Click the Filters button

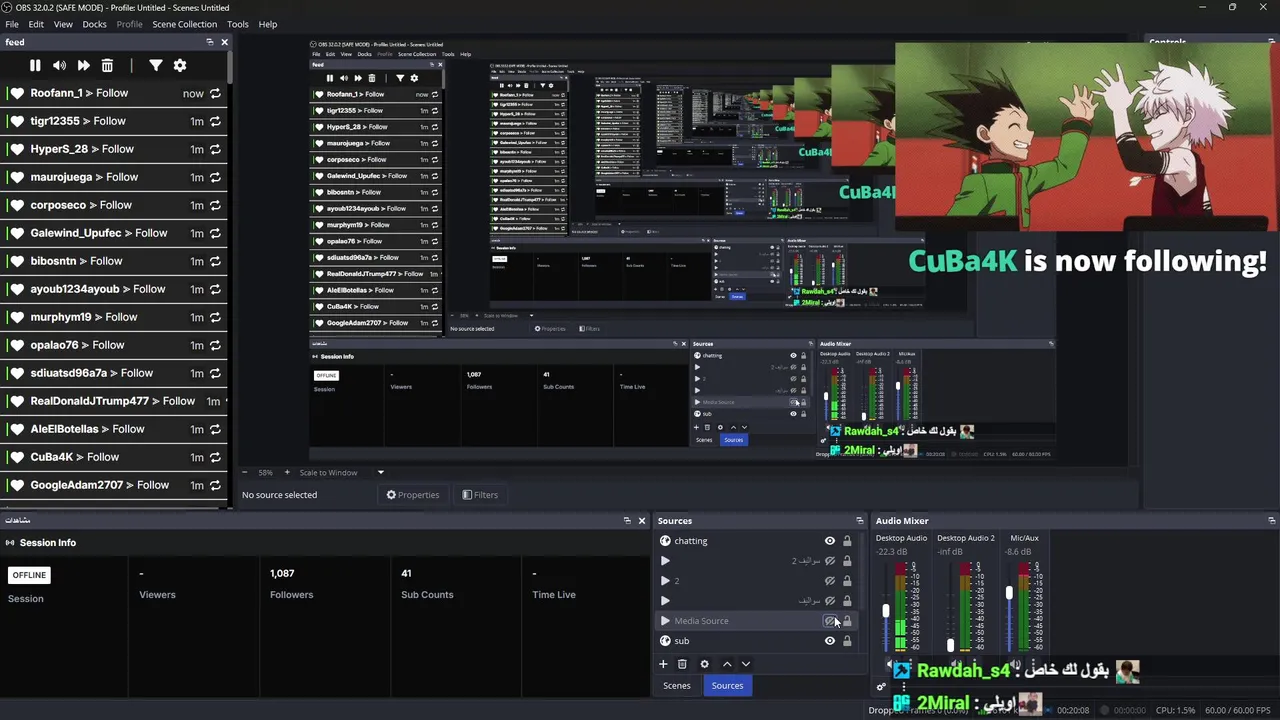480,495
